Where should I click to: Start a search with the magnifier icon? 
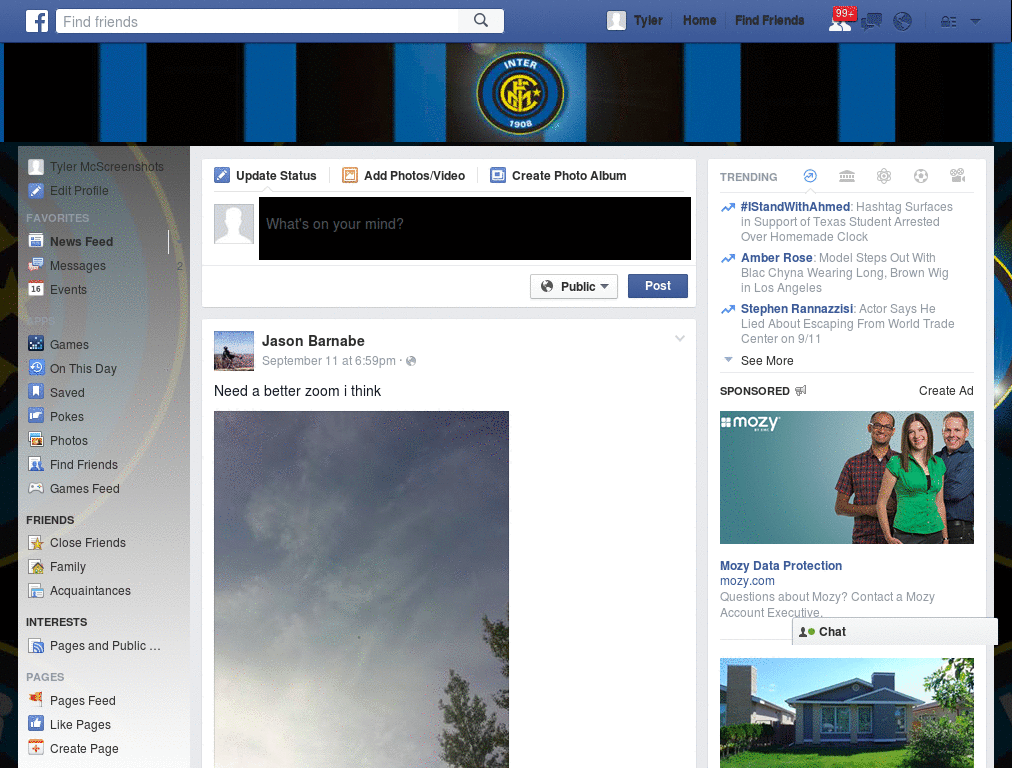[480, 20]
